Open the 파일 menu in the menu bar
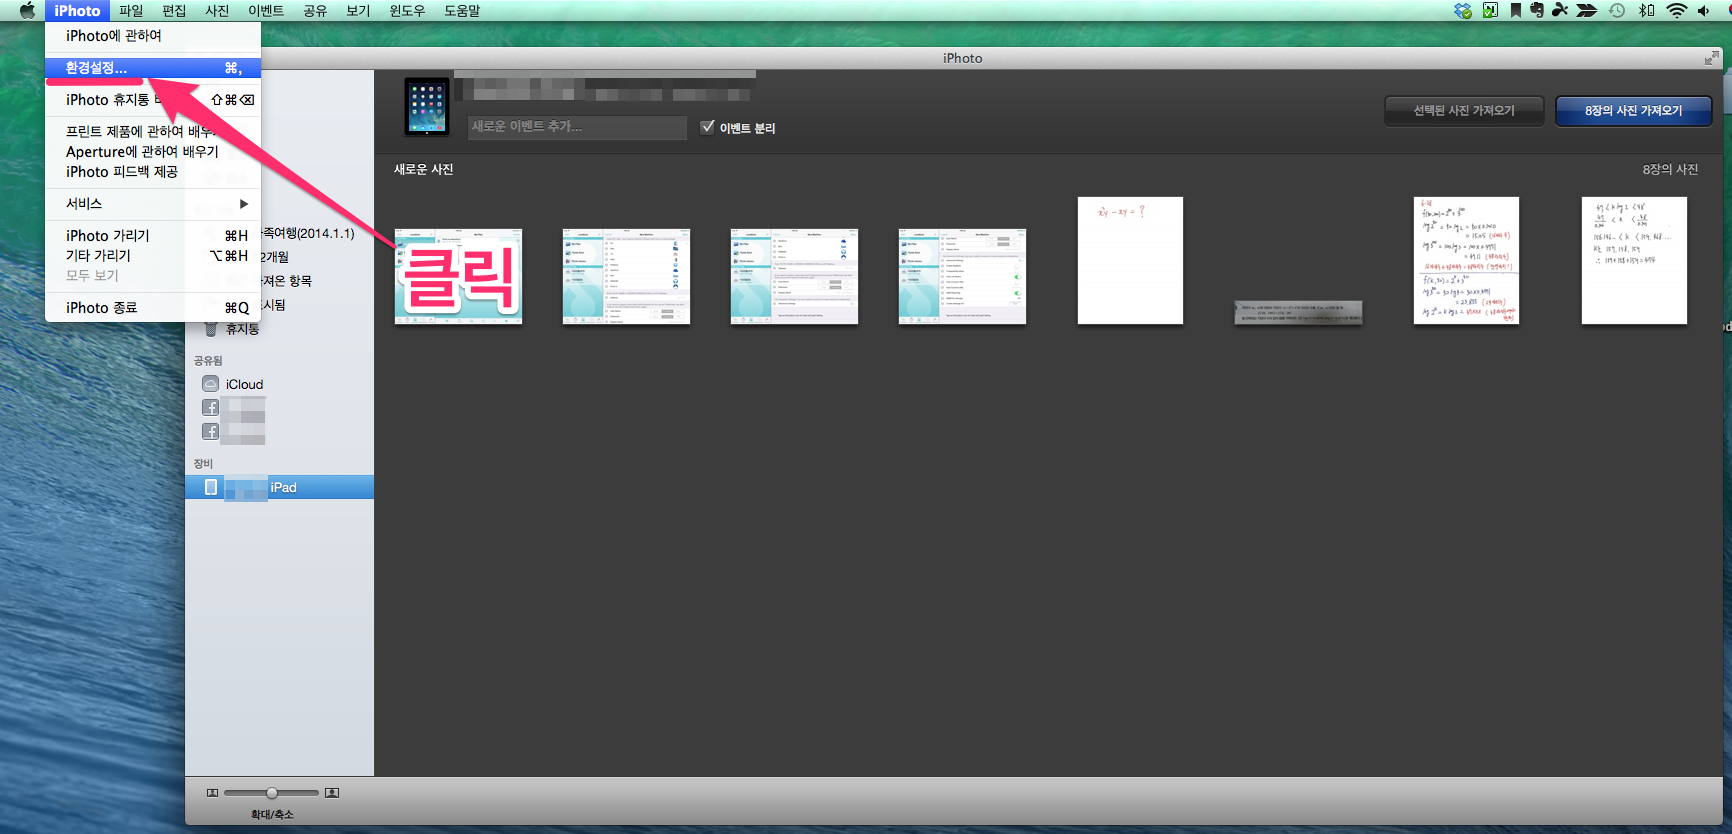The width and height of the screenshot is (1732, 834). pos(131,11)
